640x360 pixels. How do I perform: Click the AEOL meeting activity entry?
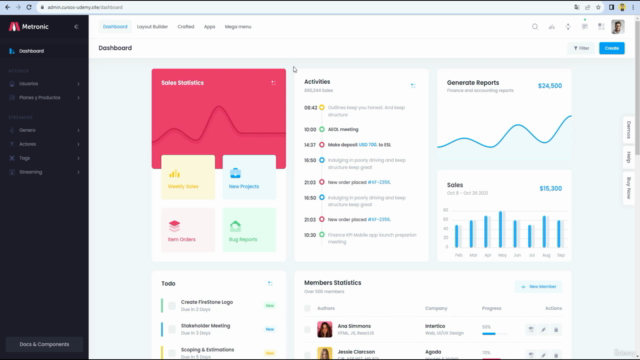pos(343,129)
